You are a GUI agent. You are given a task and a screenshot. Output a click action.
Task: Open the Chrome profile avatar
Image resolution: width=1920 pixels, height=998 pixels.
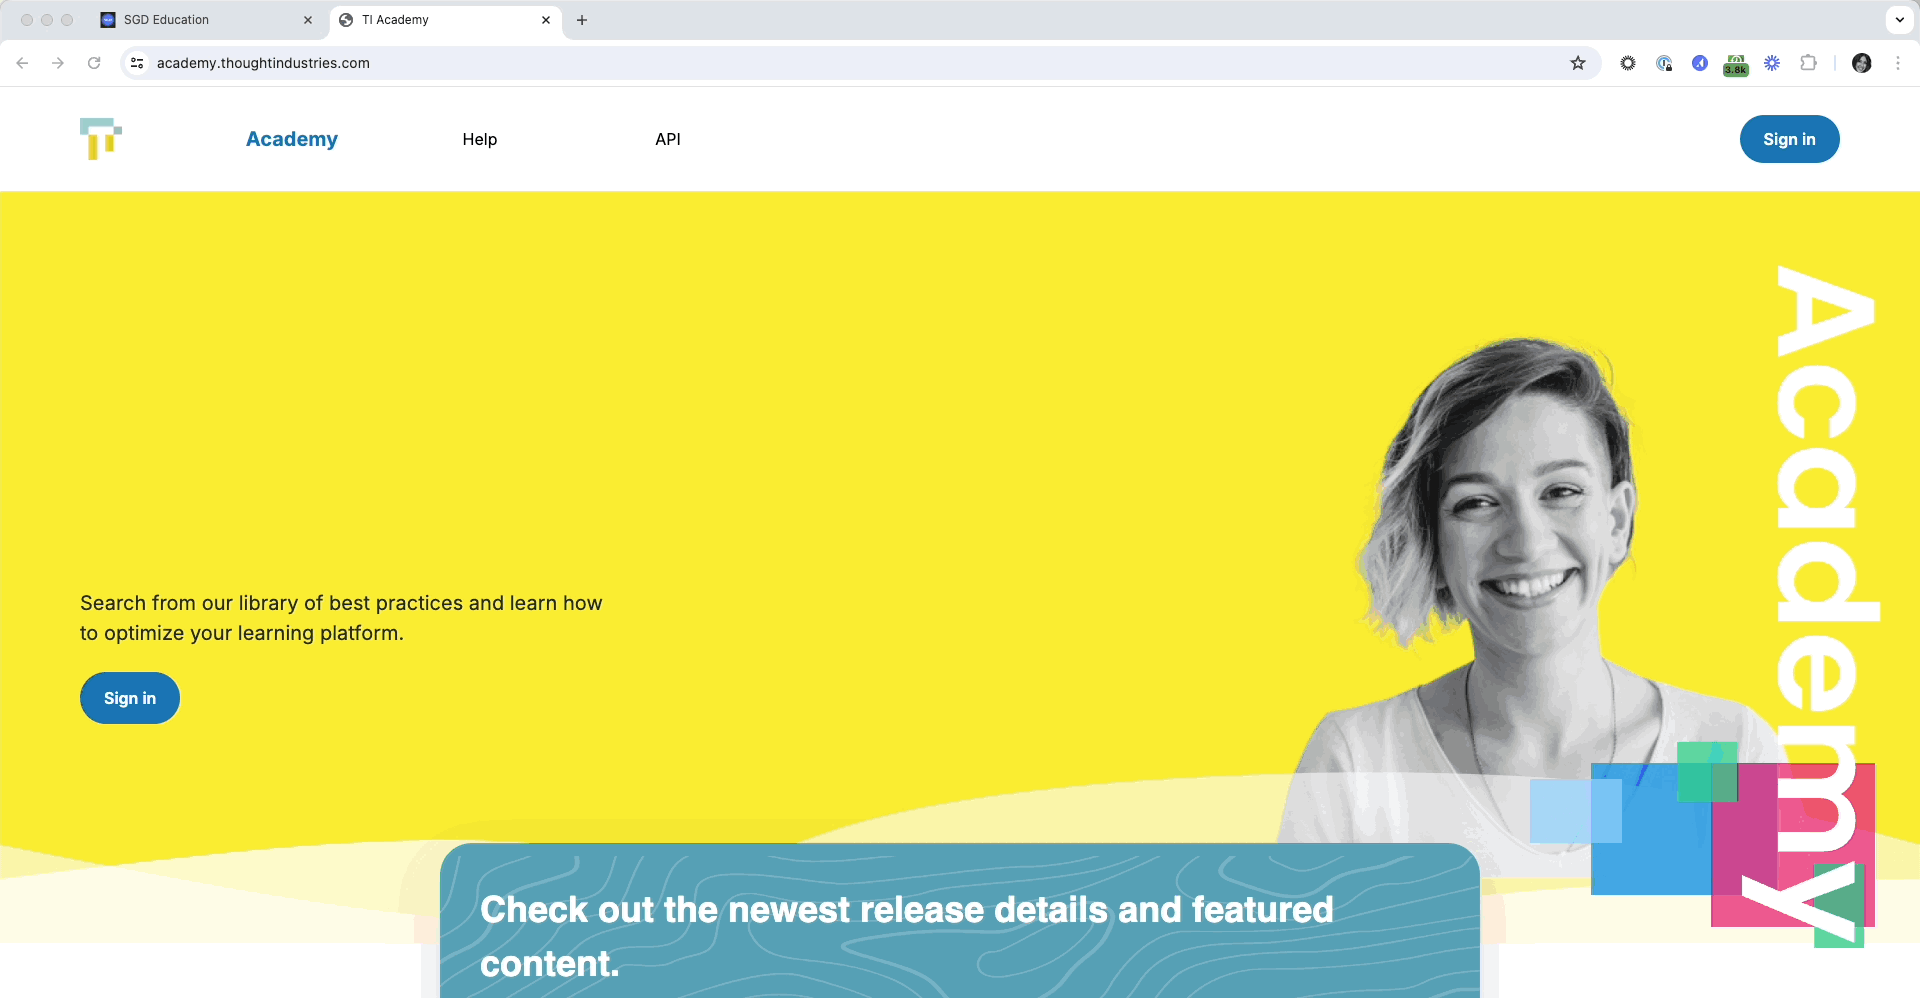(1862, 63)
